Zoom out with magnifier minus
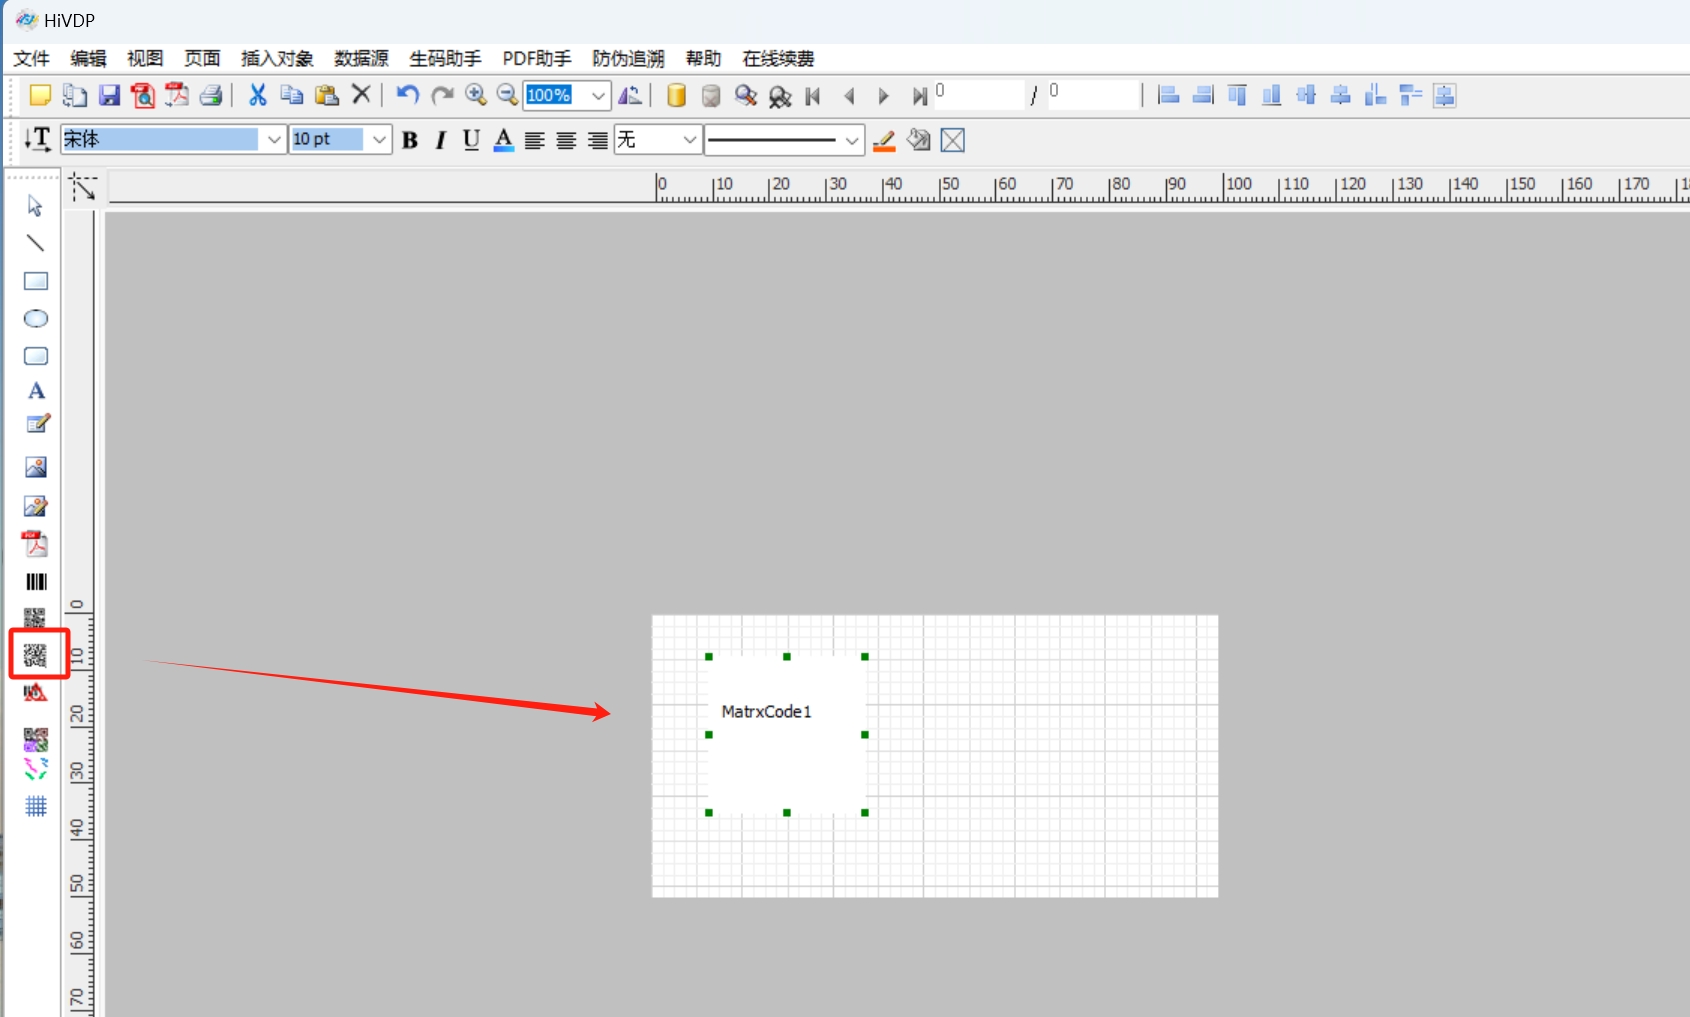Screen dimensions: 1690x1017 [508, 95]
